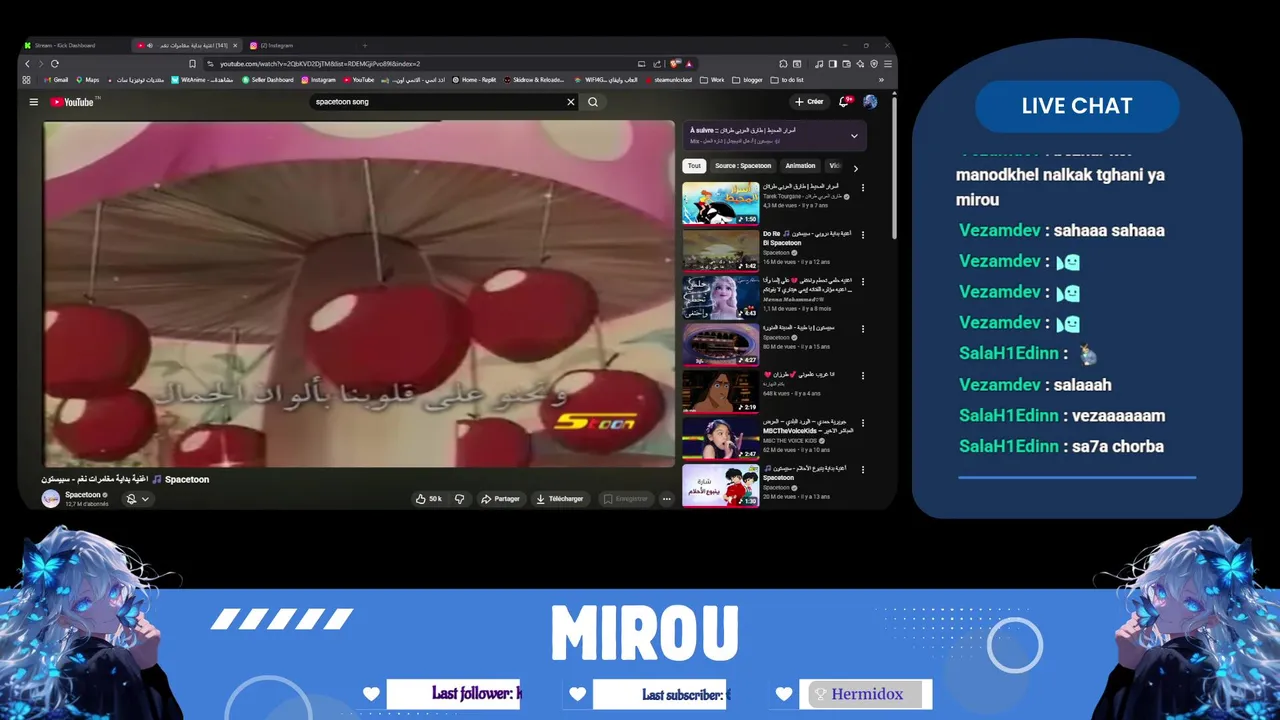Open options menu for the Tarzan video

863,375
